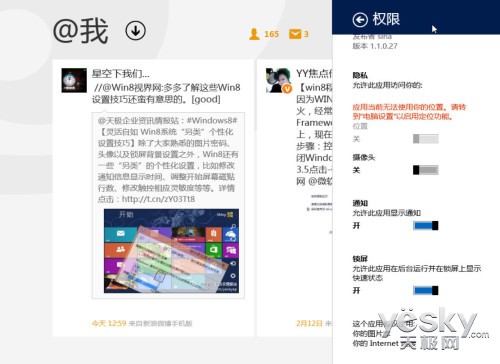Screen dimensions: 500x364
Task: Turn off the 通知 notifications switch
Action: 426,226
